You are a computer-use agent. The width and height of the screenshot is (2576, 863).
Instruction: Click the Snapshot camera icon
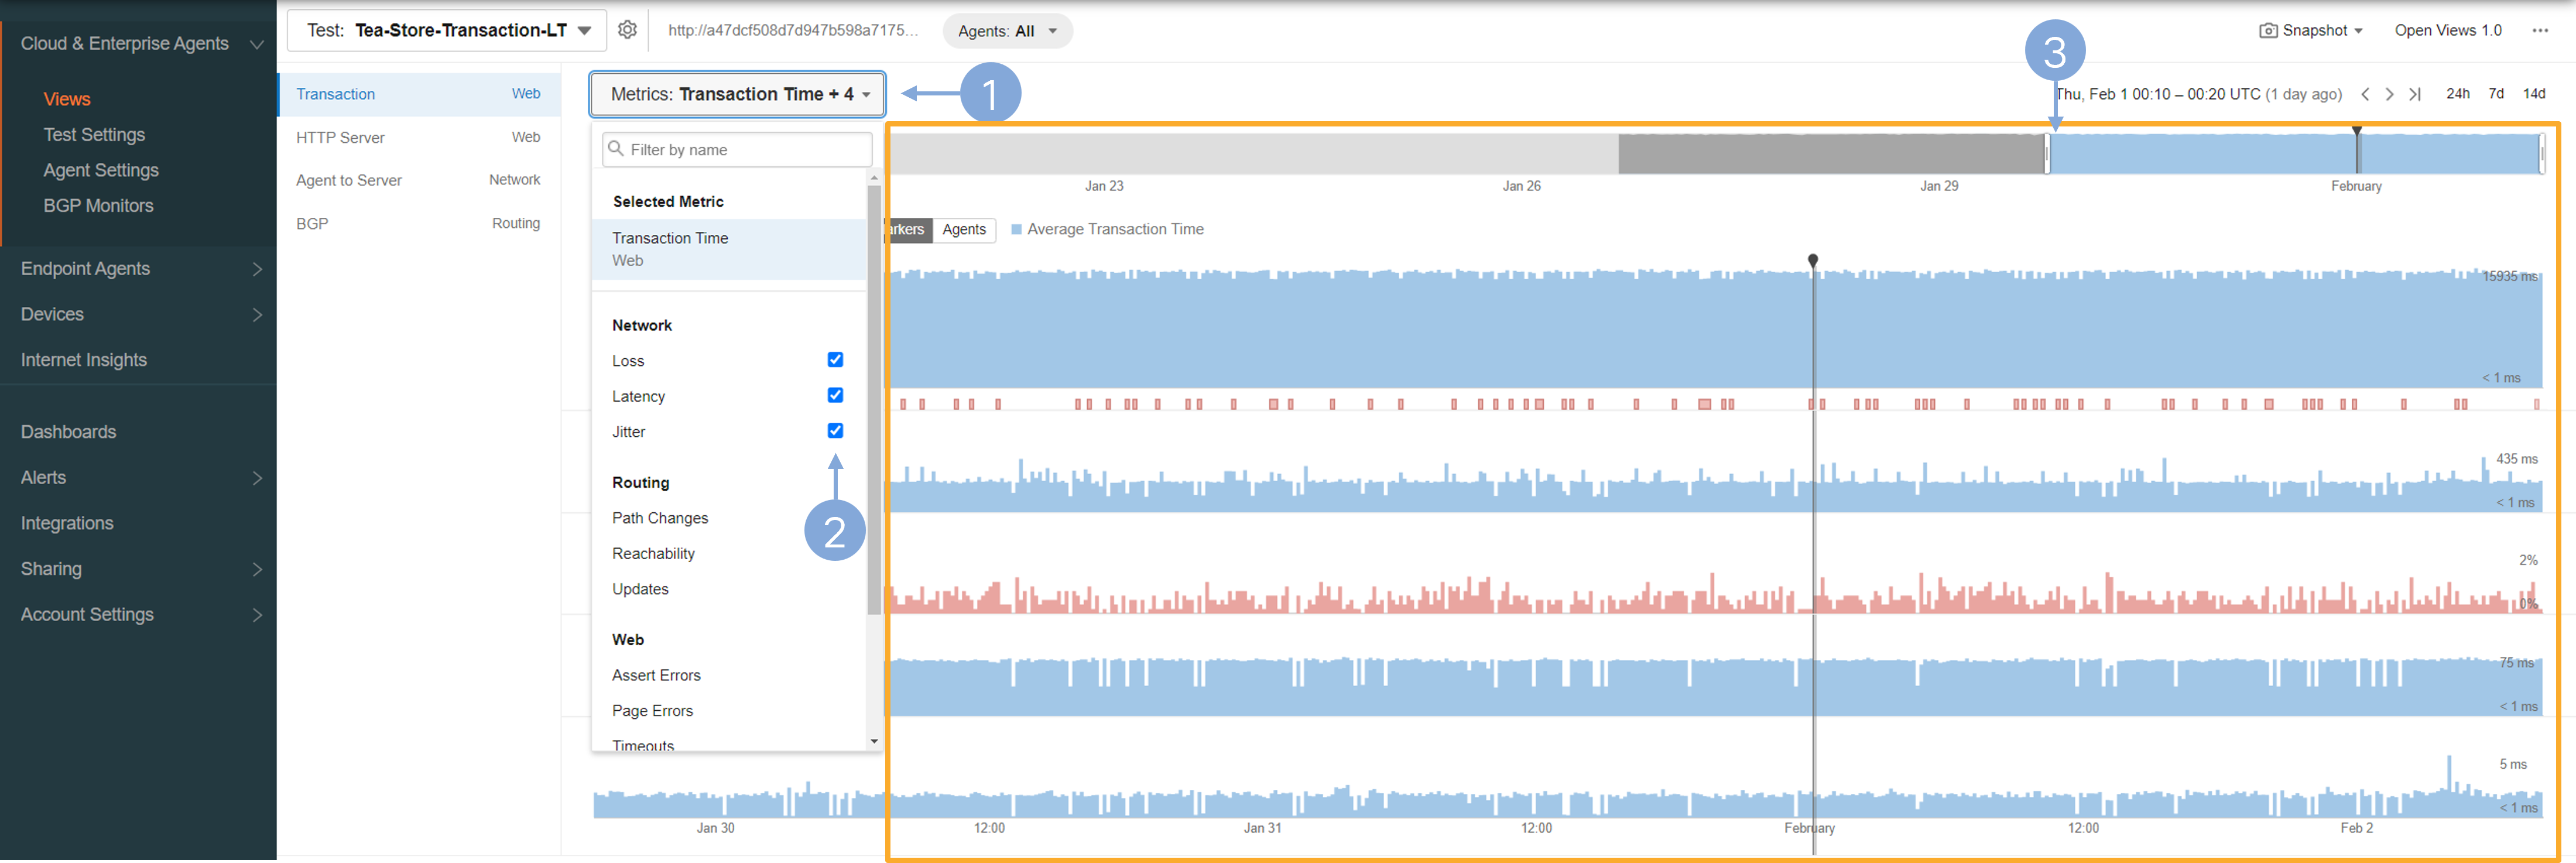coord(2268,31)
